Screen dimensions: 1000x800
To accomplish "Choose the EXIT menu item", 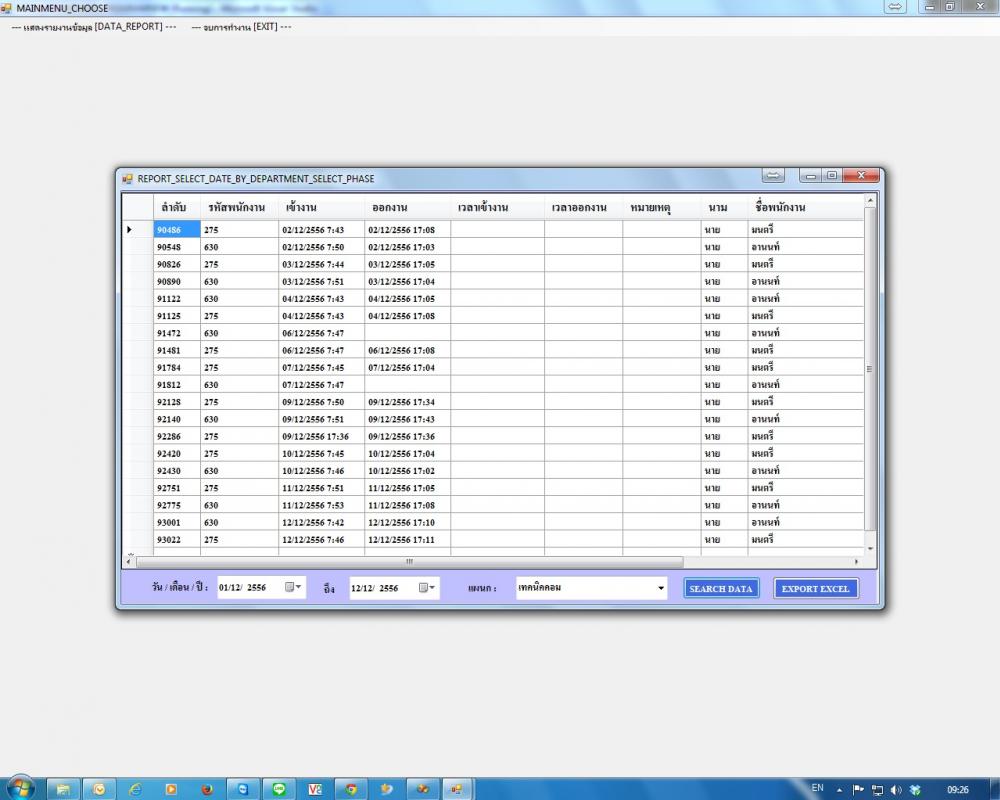I will (x=242, y=27).
